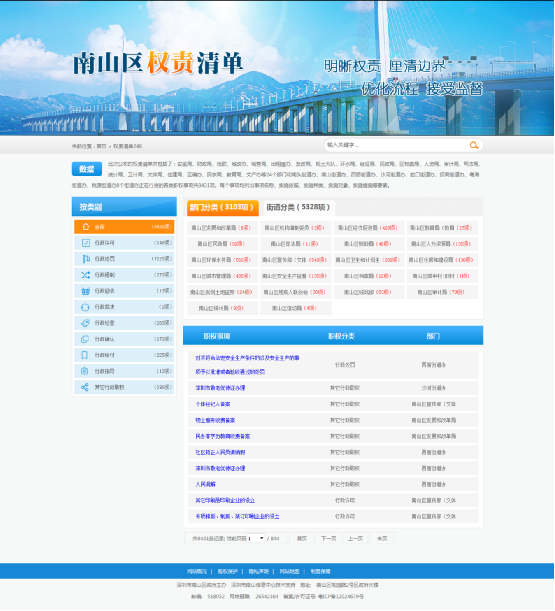The width and height of the screenshot is (555, 611).
Task: Click the basket icon for 行政征收
Action: (x=85, y=291)
